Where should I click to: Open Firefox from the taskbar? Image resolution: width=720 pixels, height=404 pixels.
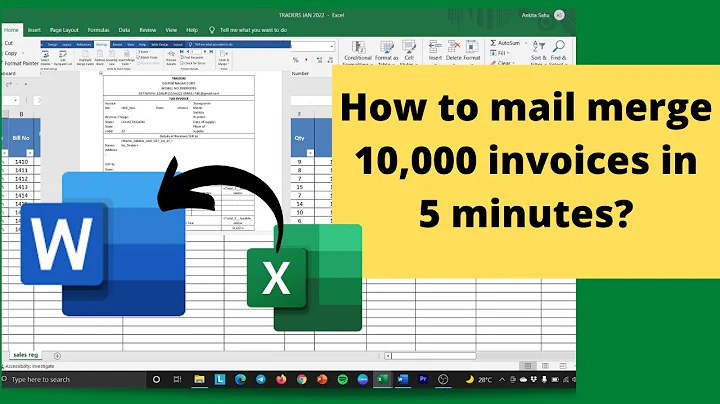(281, 379)
